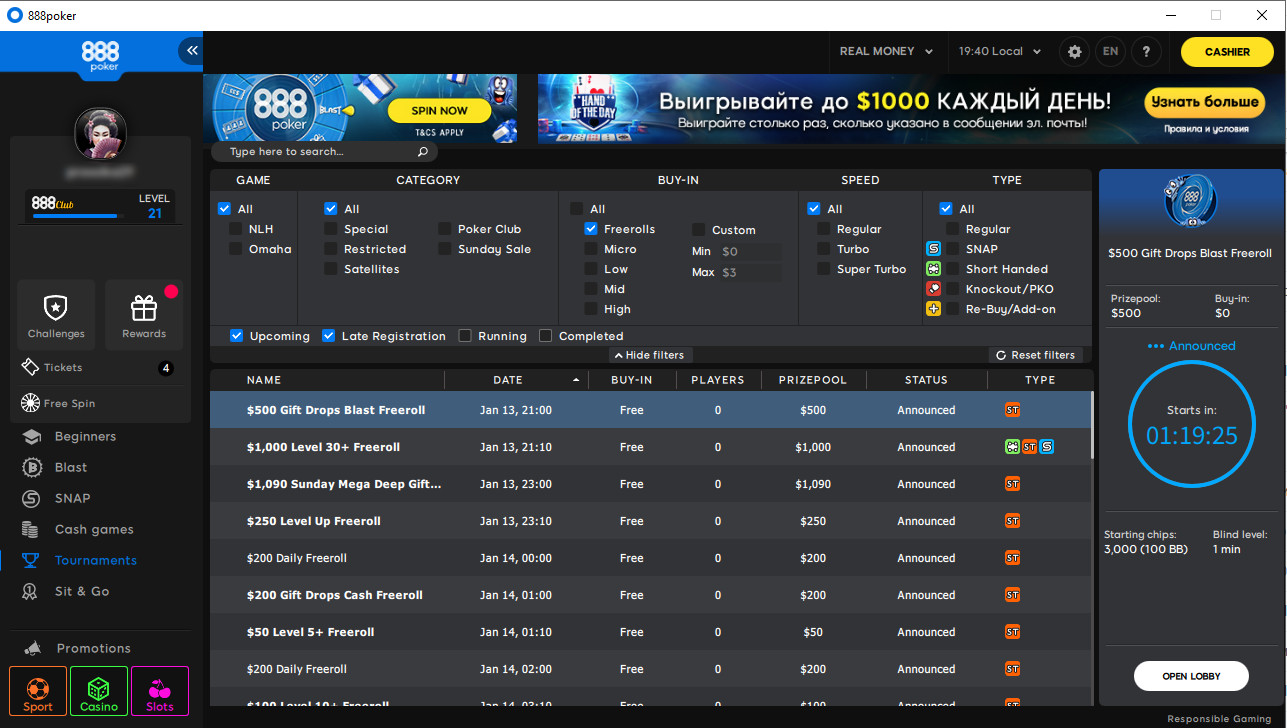
Task: Click SNAP type icon in filters
Action: [x=934, y=249]
